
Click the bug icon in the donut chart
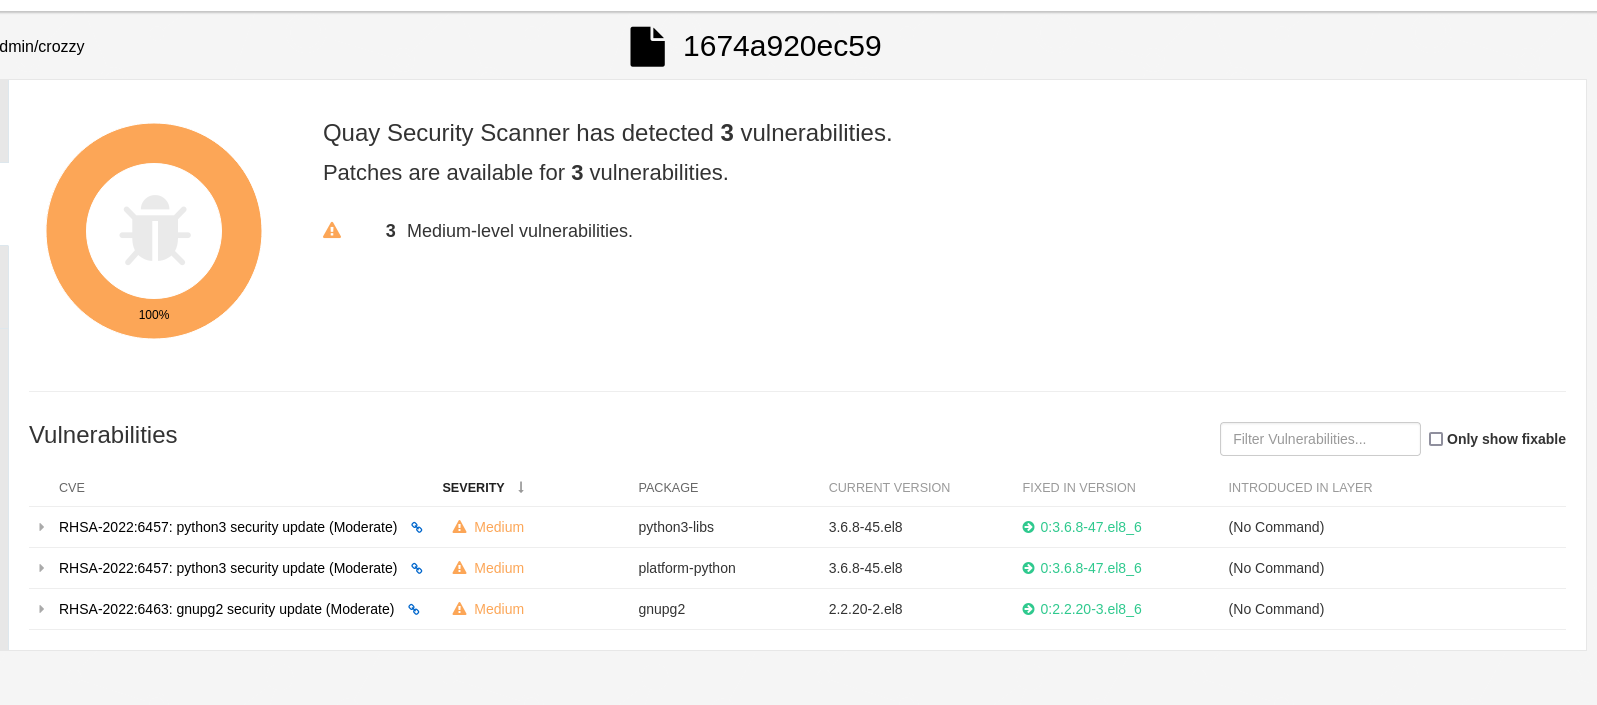[154, 231]
